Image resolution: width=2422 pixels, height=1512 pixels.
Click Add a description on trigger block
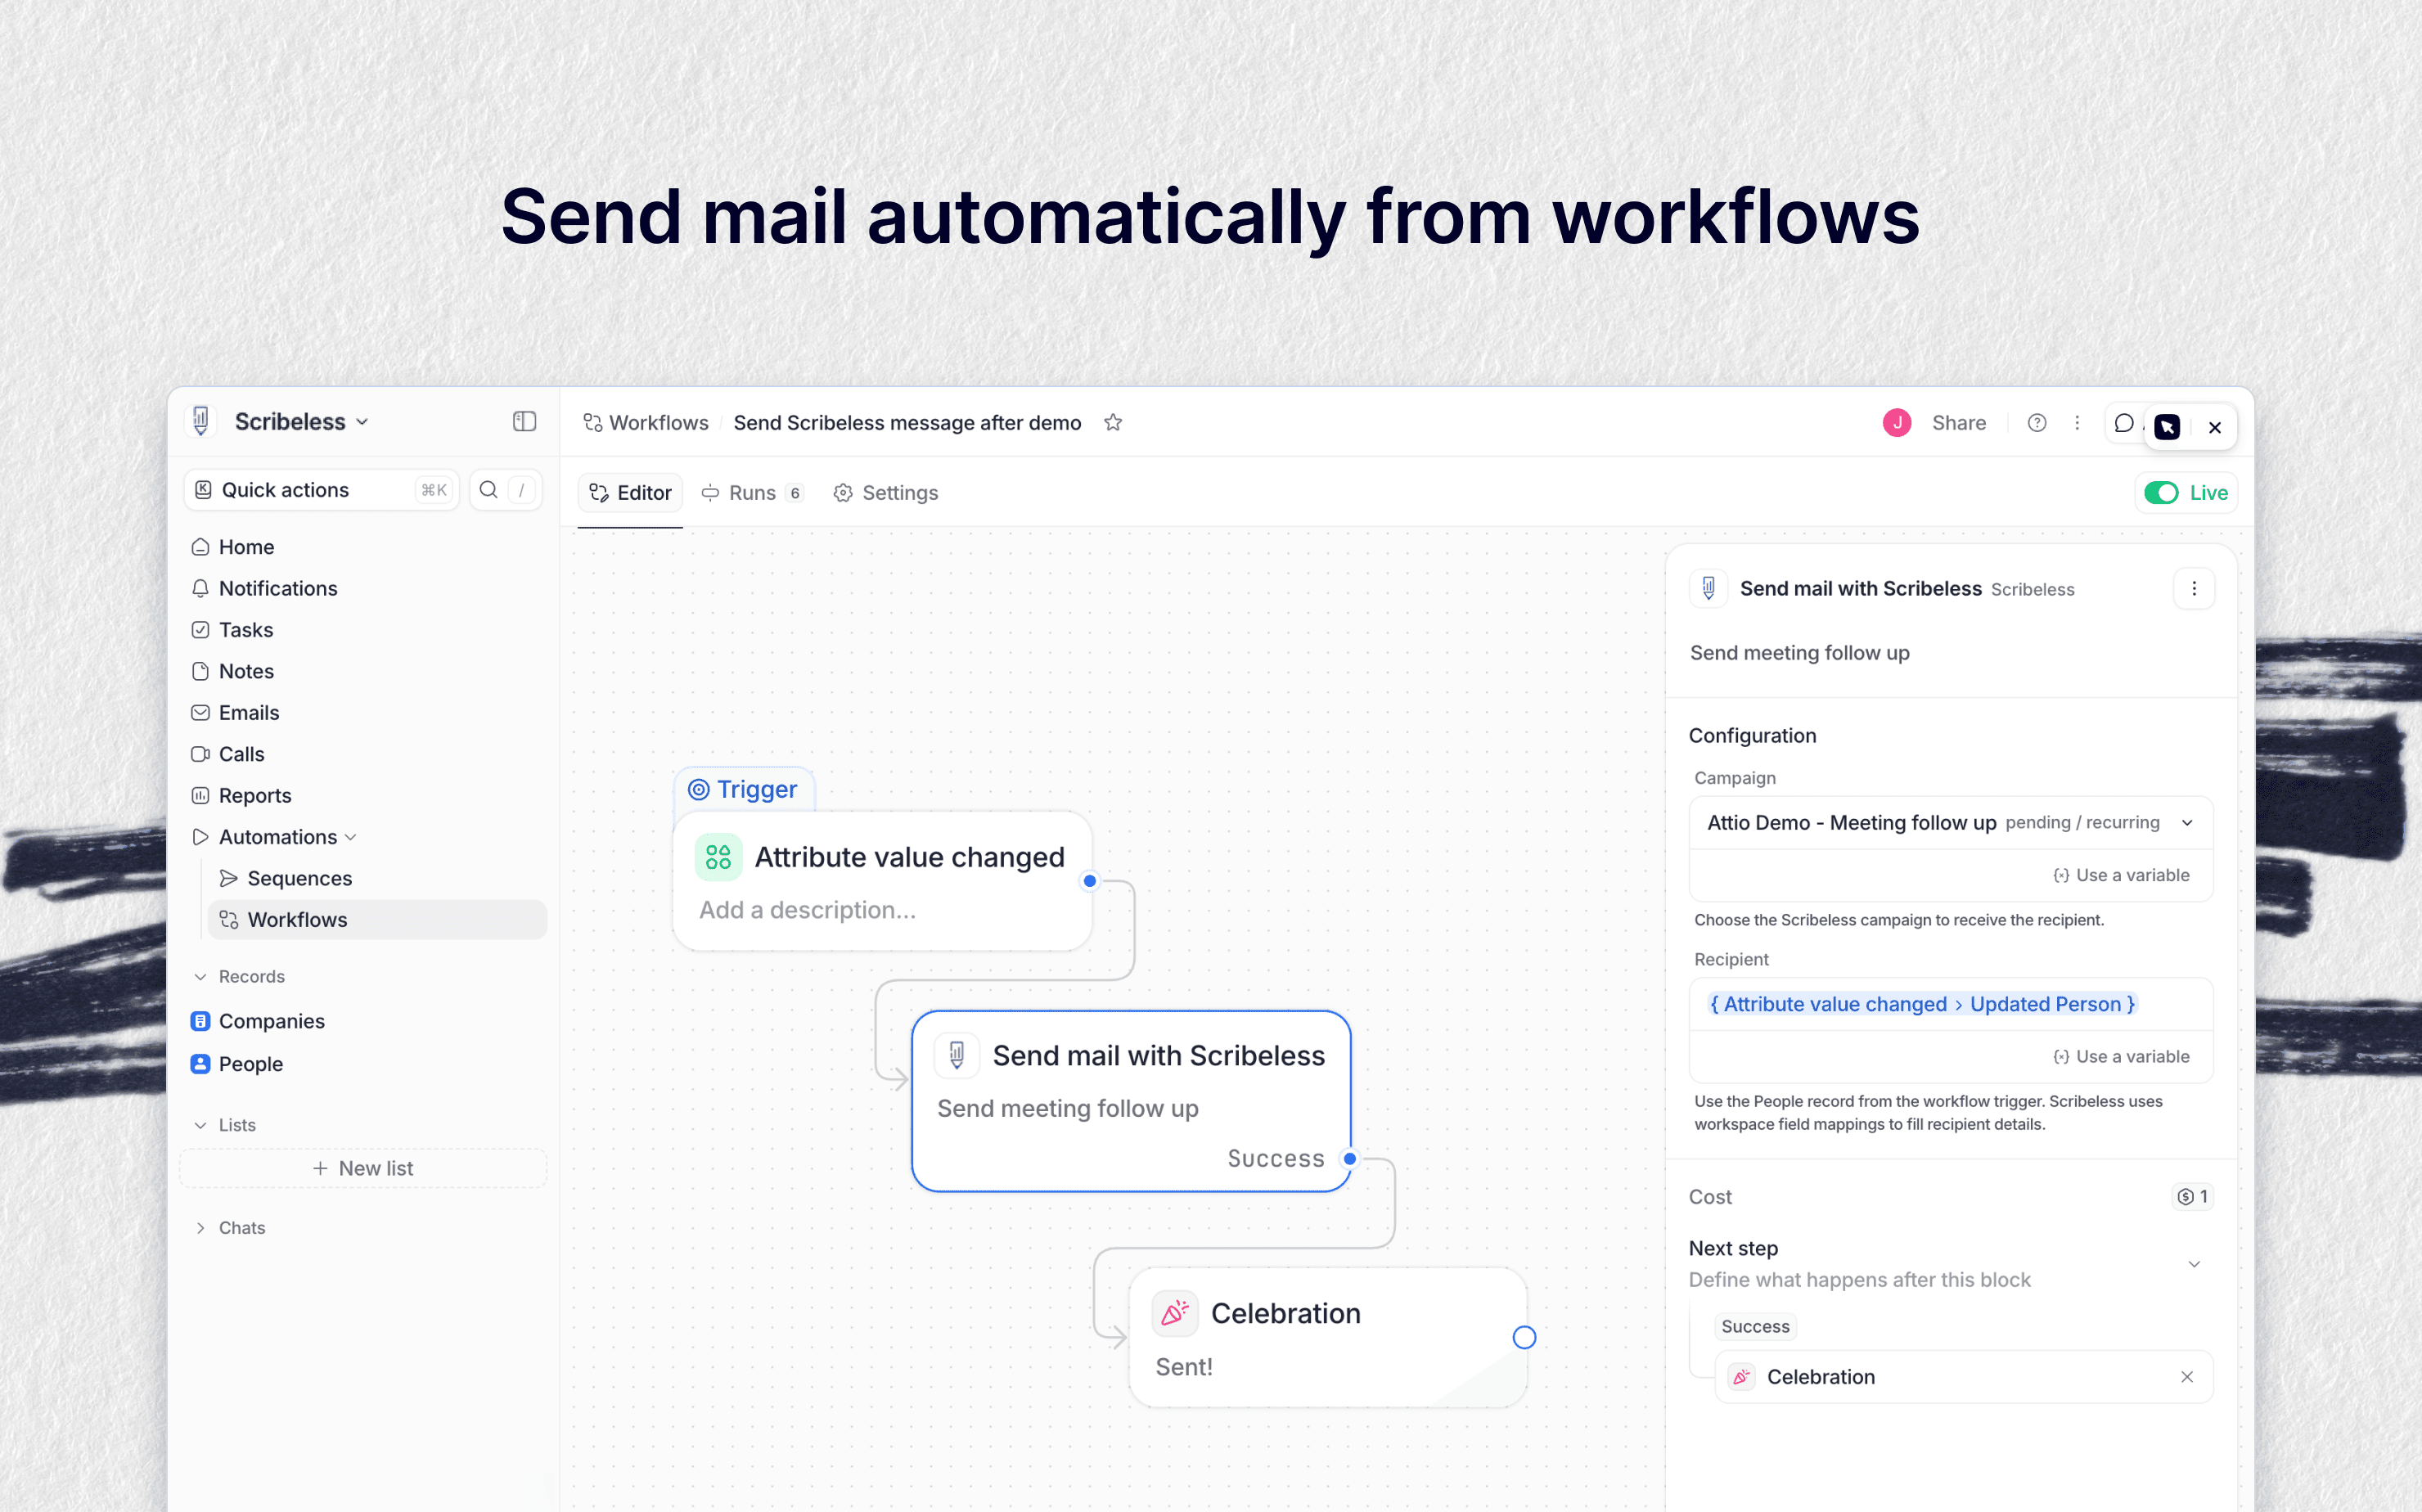pos(807,911)
